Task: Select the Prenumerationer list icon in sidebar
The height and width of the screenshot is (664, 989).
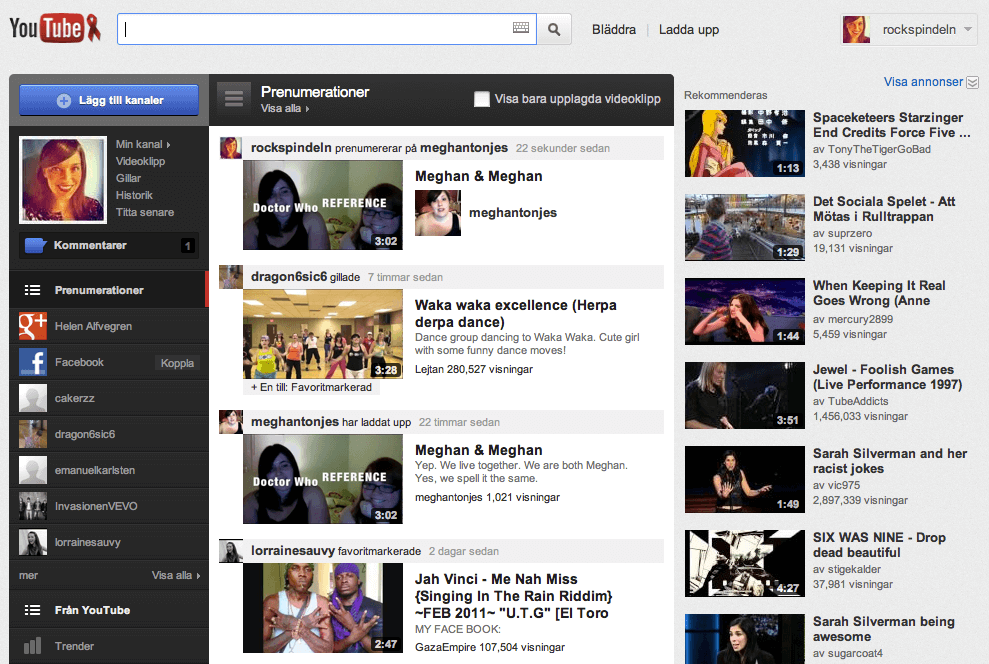Action: pos(32,290)
